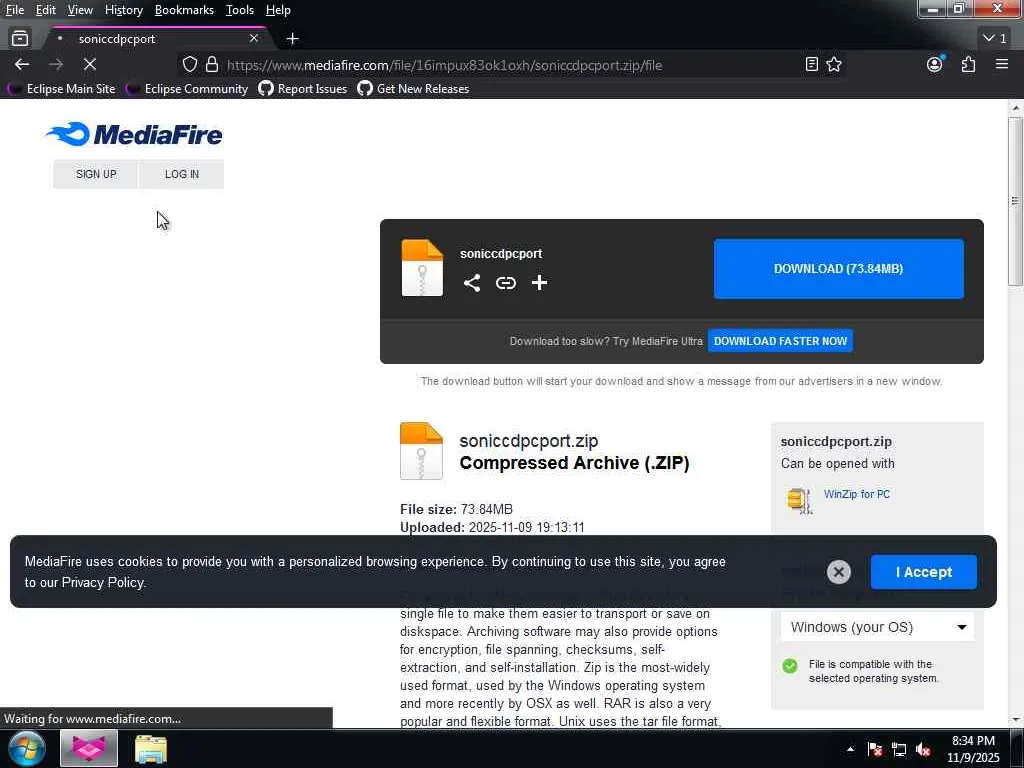Stop loading the page with X button

89,64
